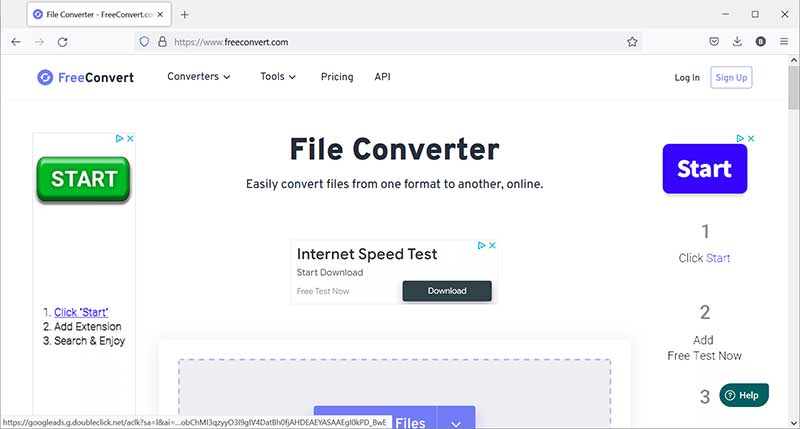This screenshot has height=429, width=800.
Task: Click the green START ad button
Action: click(84, 179)
